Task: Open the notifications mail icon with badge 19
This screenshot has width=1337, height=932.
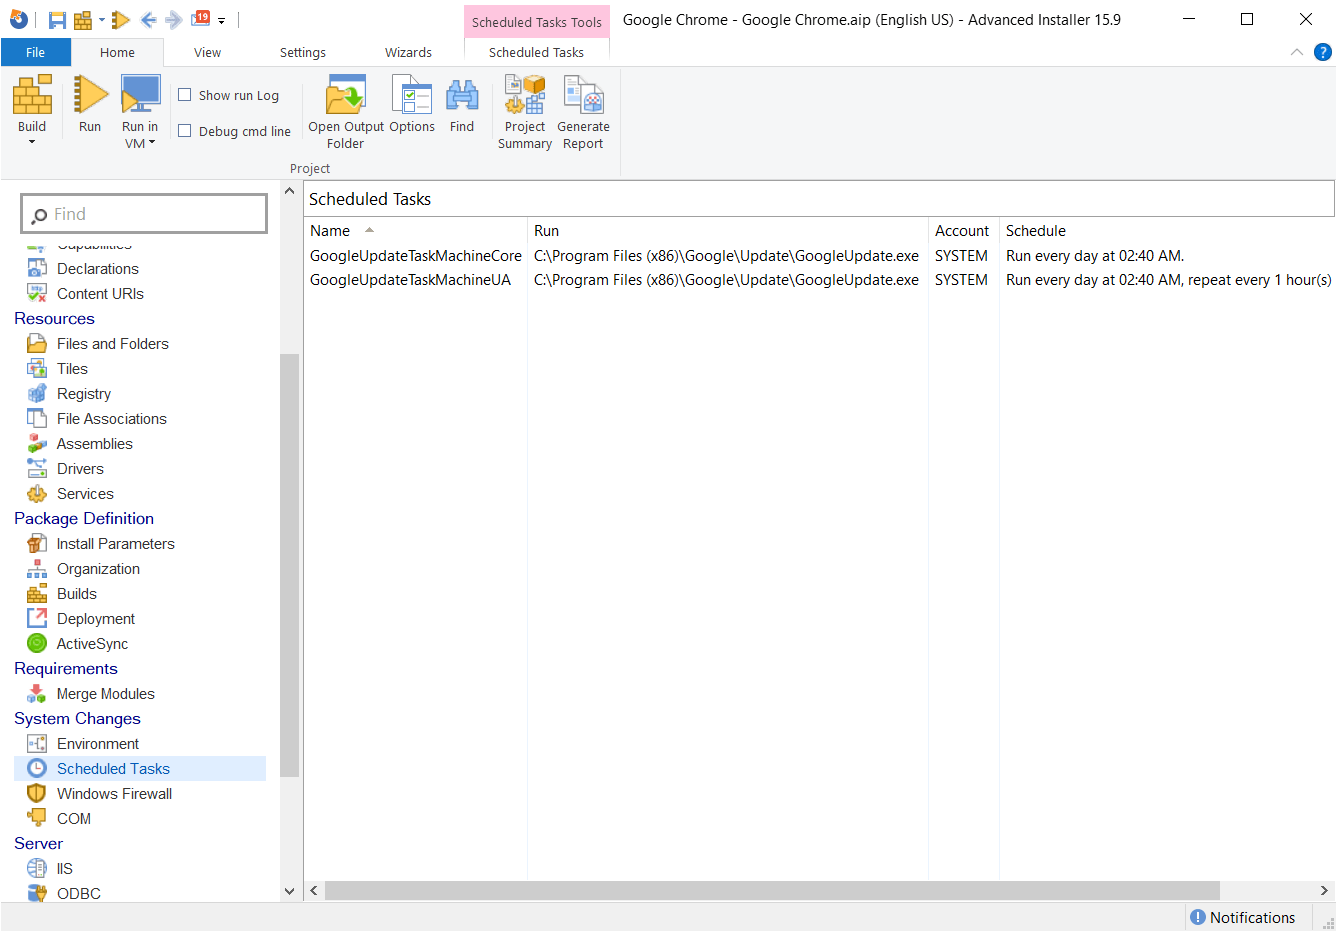Action: click(x=201, y=18)
